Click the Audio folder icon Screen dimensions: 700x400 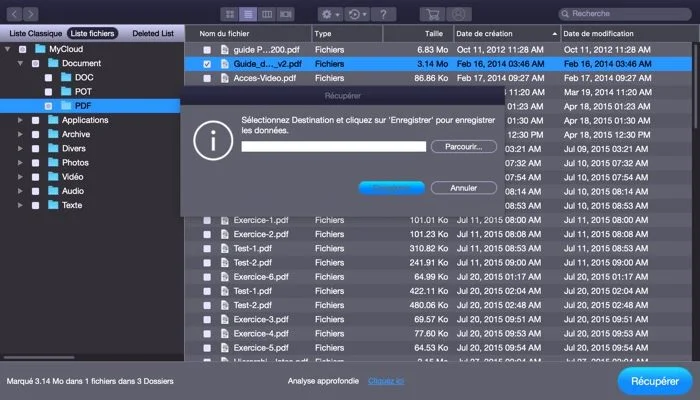(x=53, y=191)
